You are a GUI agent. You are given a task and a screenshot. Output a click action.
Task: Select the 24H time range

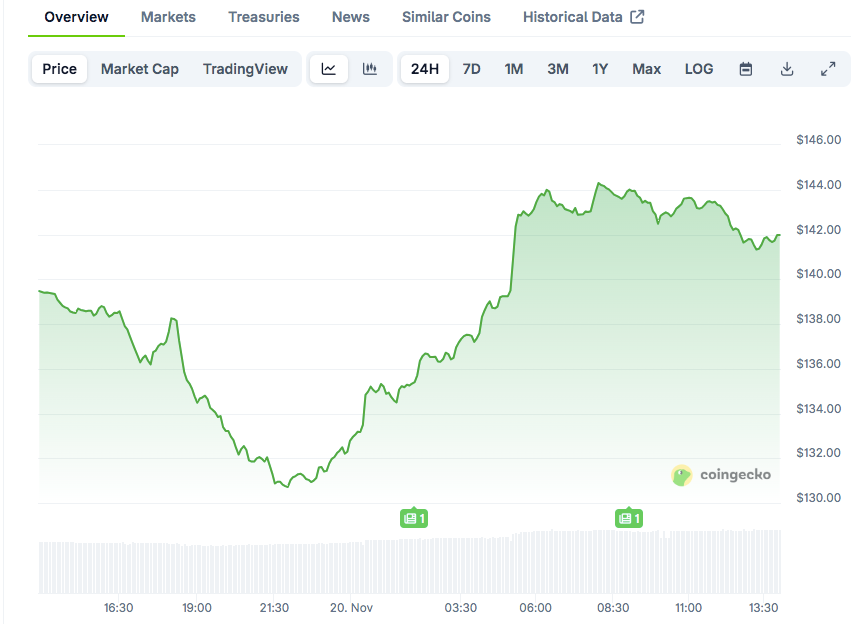coord(425,69)
